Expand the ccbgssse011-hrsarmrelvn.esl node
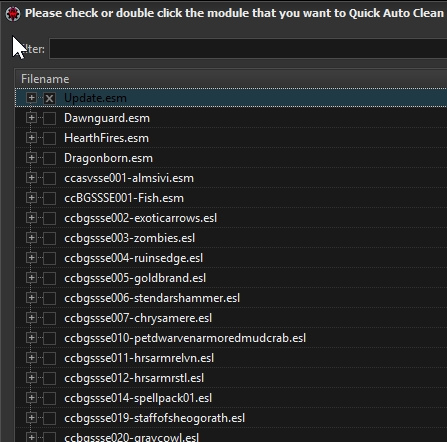The height and width of the screenshot is (442, 447). click(x=31, y=358)
